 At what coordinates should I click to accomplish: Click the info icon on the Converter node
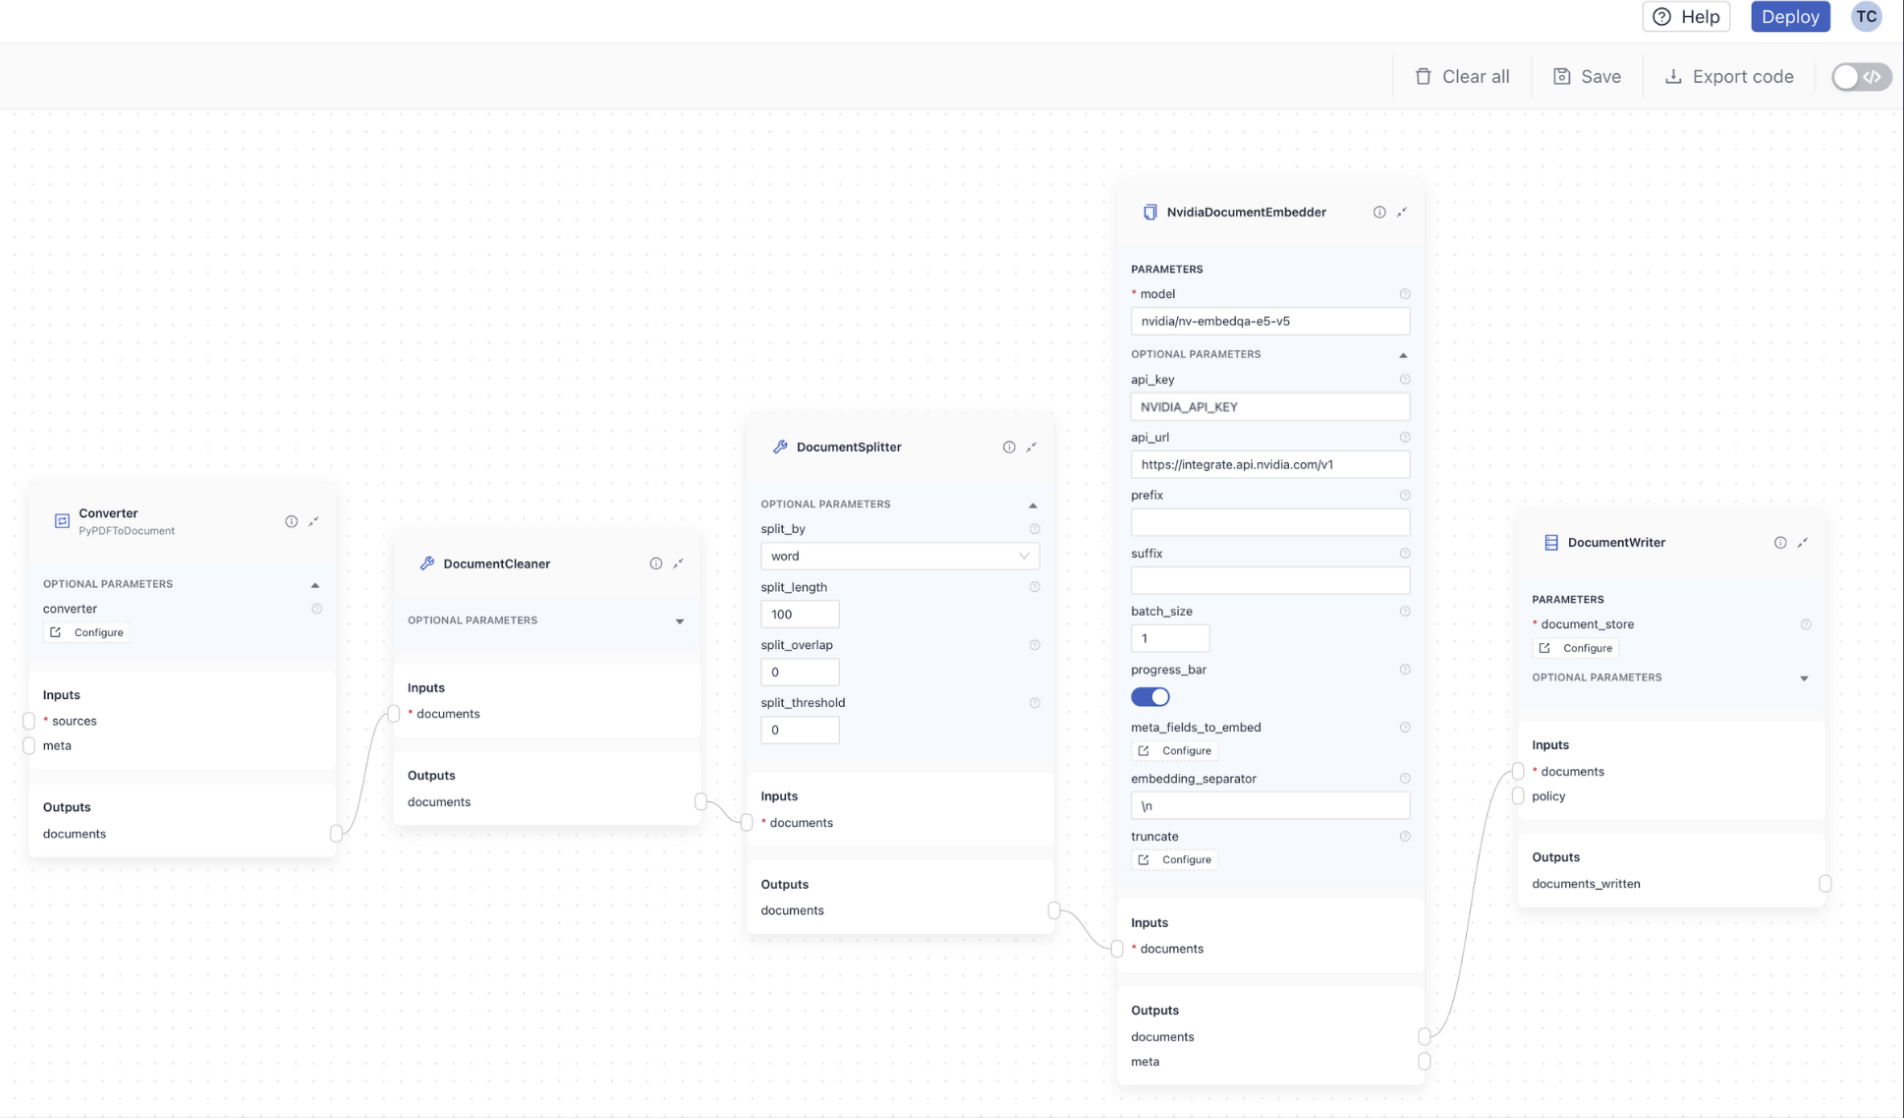[x=291, y=521]
